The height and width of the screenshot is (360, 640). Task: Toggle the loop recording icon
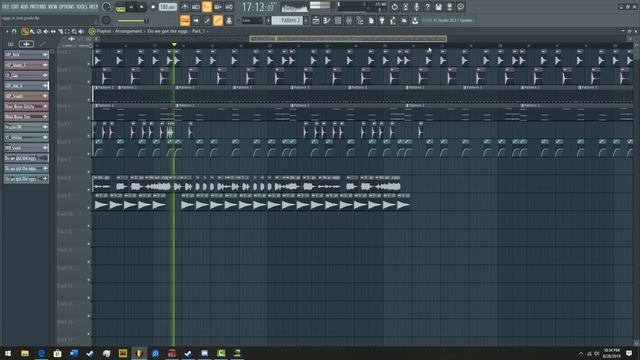coord(229,7)
